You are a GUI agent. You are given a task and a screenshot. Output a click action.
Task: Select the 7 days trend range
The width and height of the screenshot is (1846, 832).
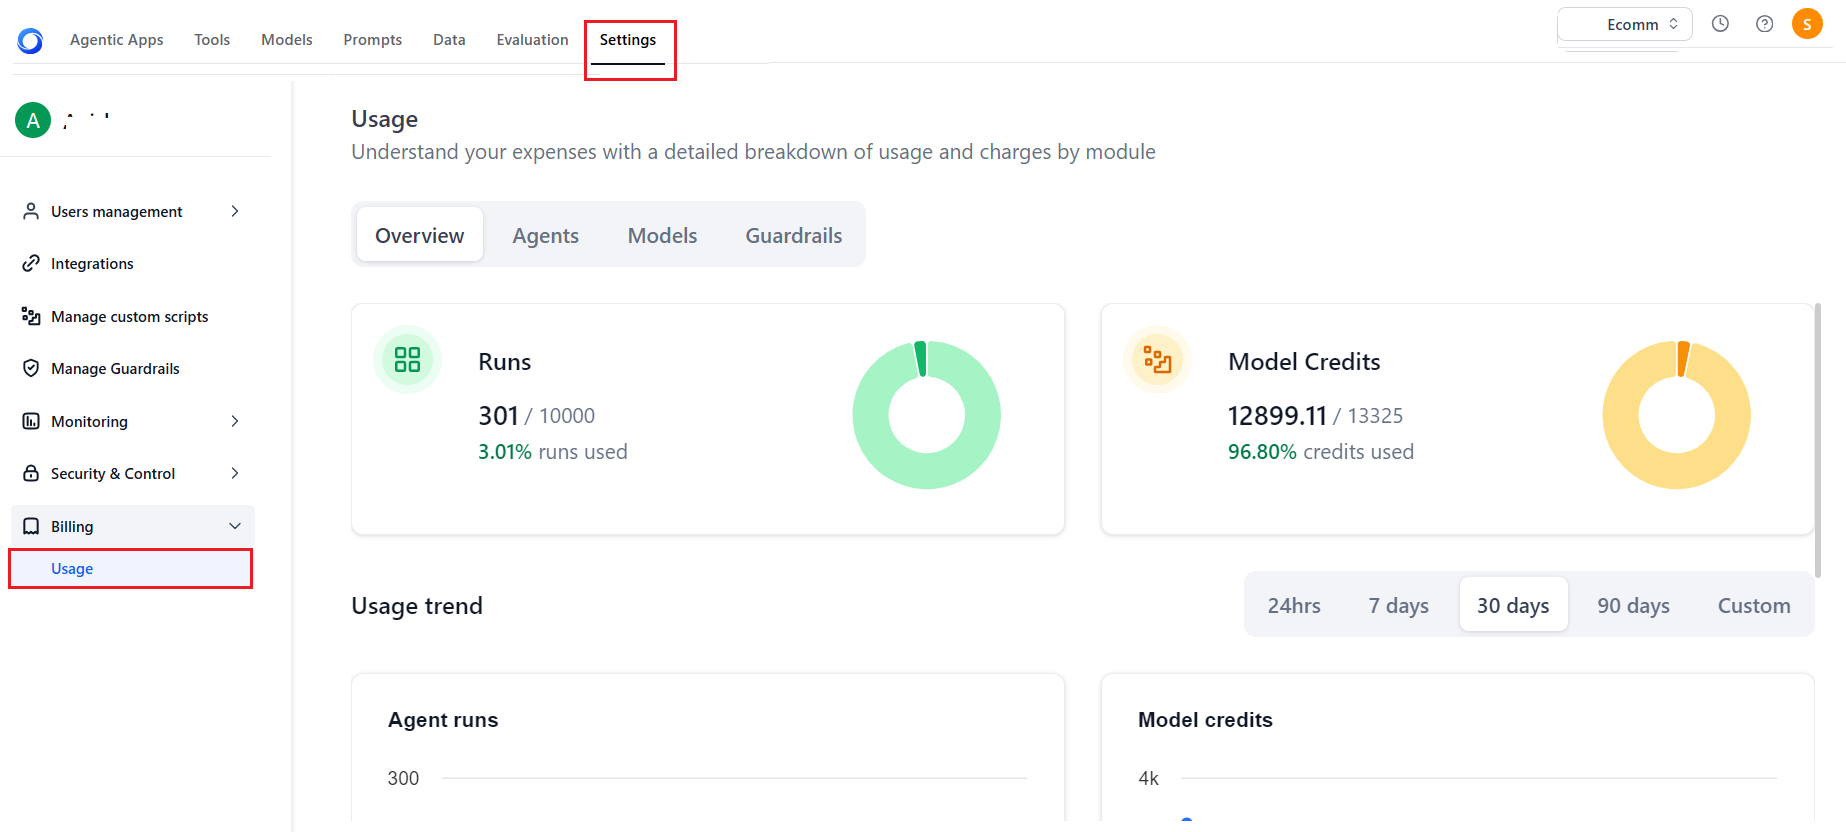click(1398, 605)
